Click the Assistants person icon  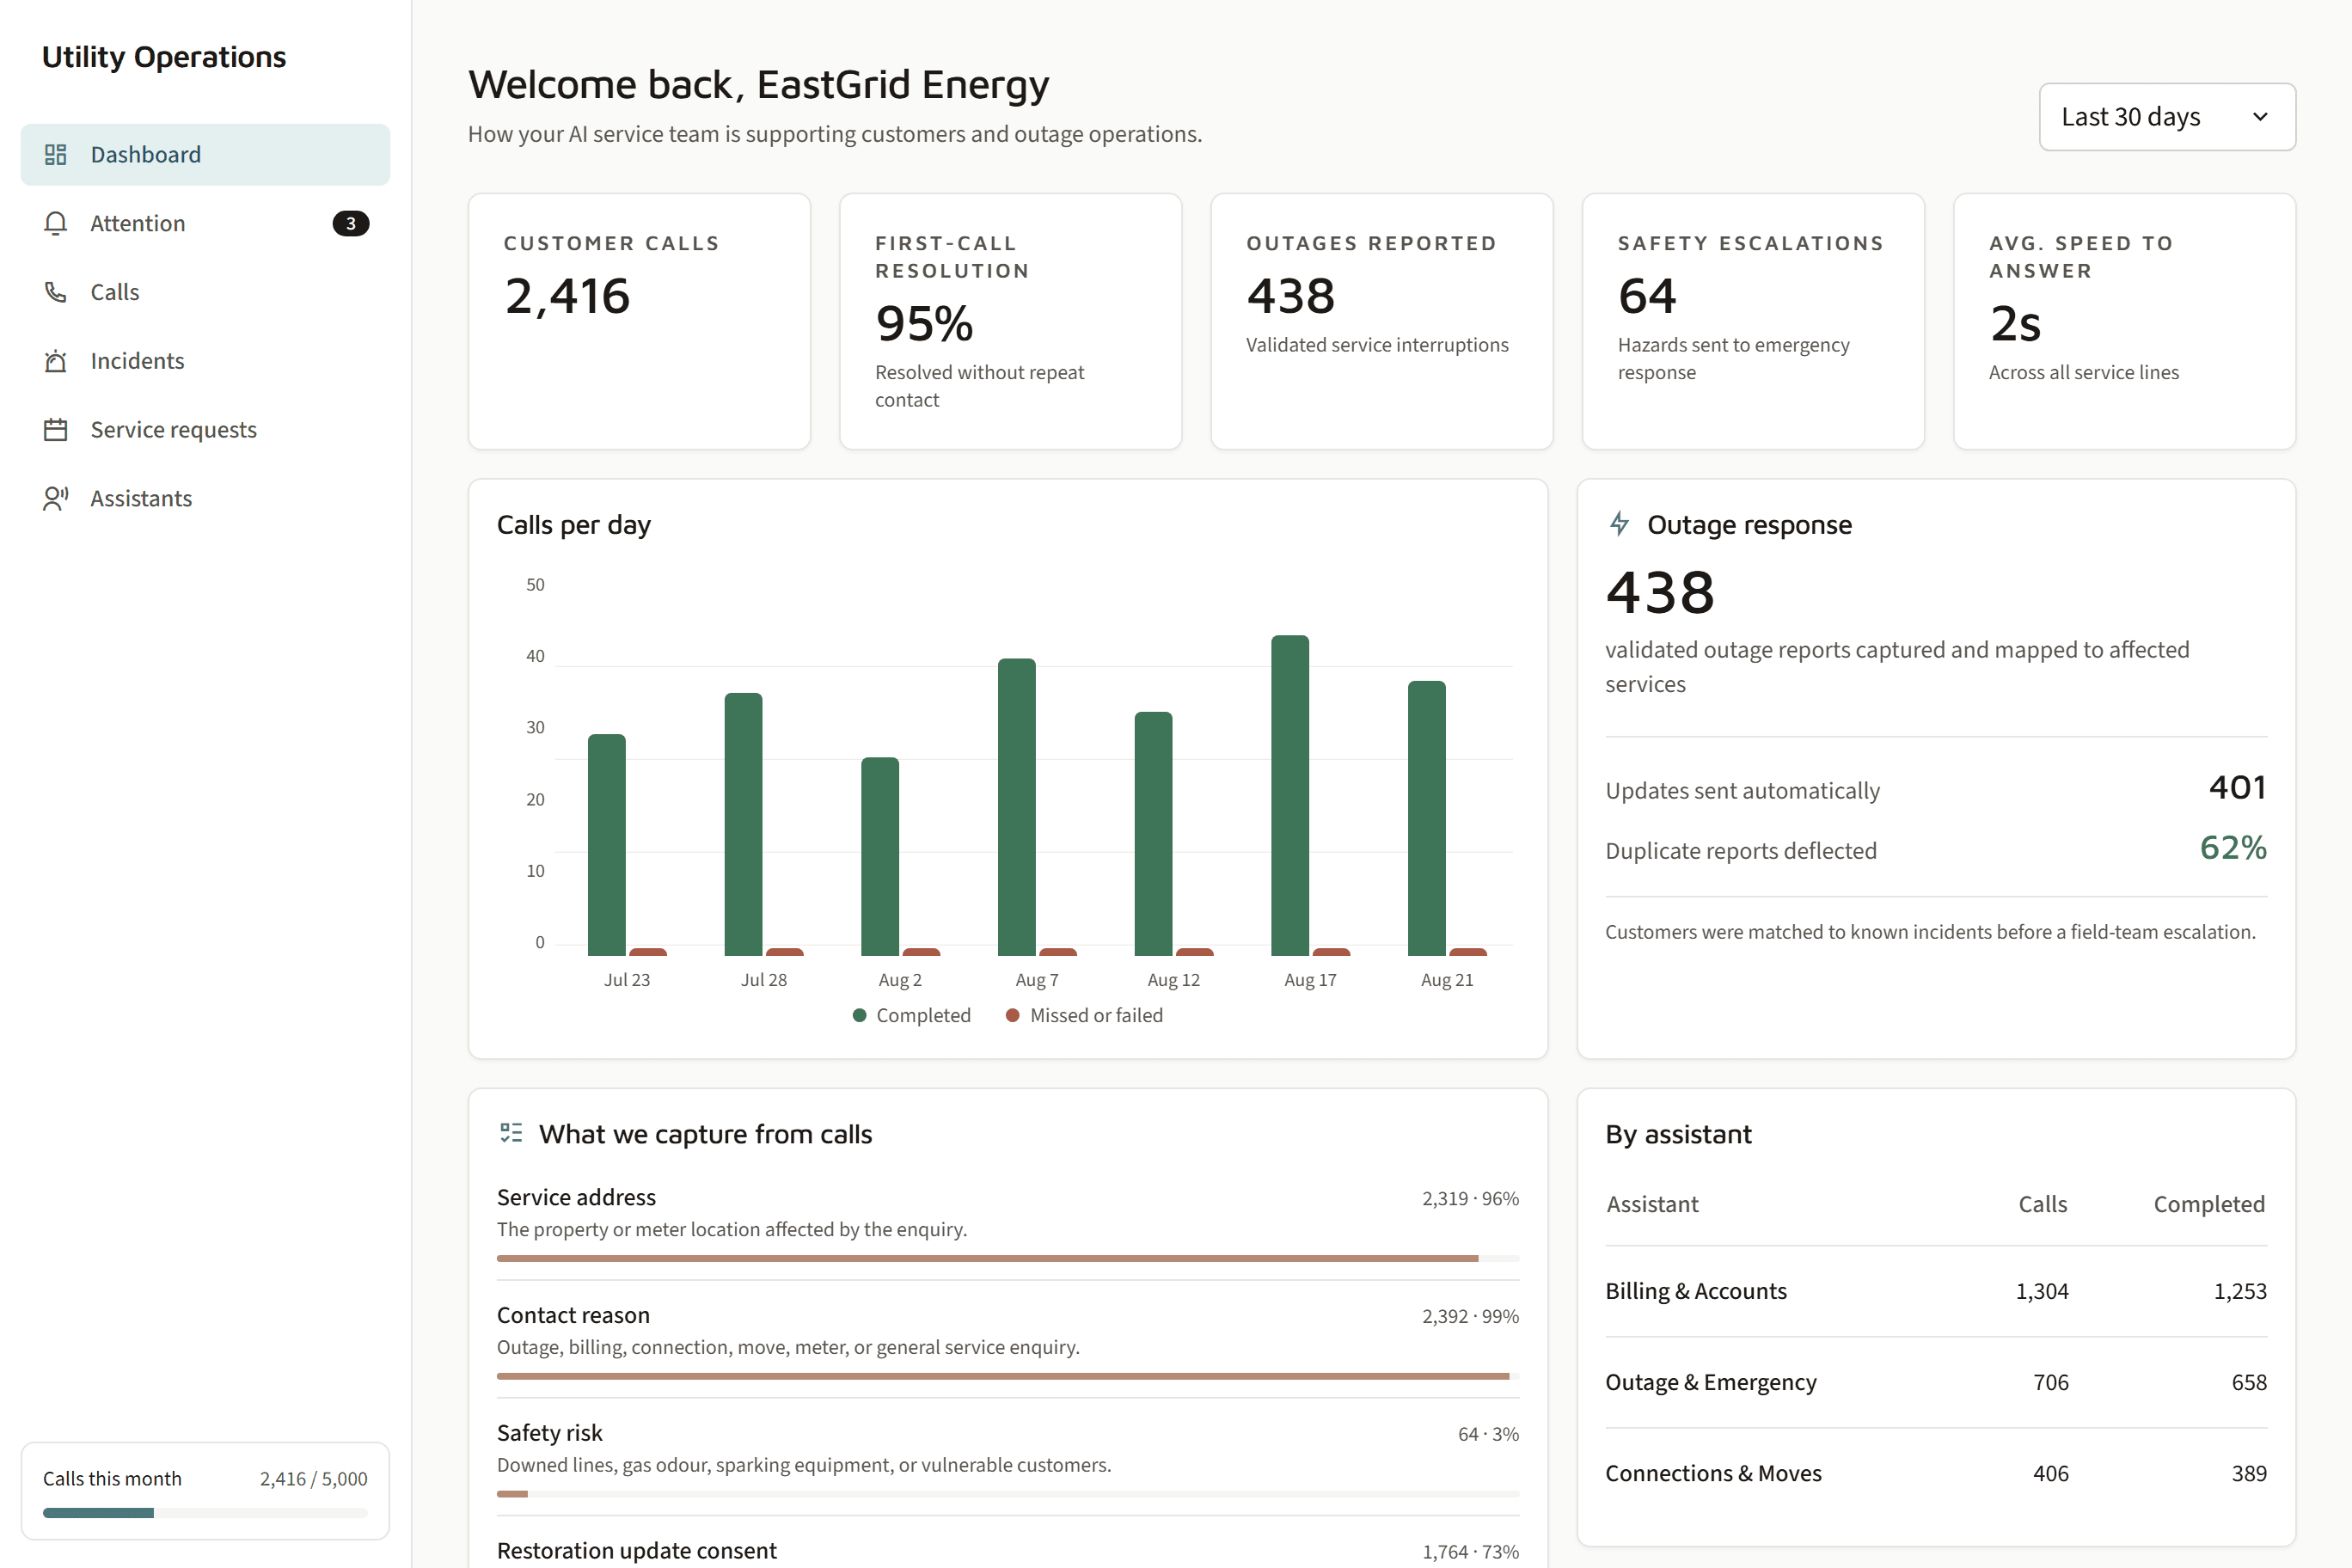click(55, 498)
